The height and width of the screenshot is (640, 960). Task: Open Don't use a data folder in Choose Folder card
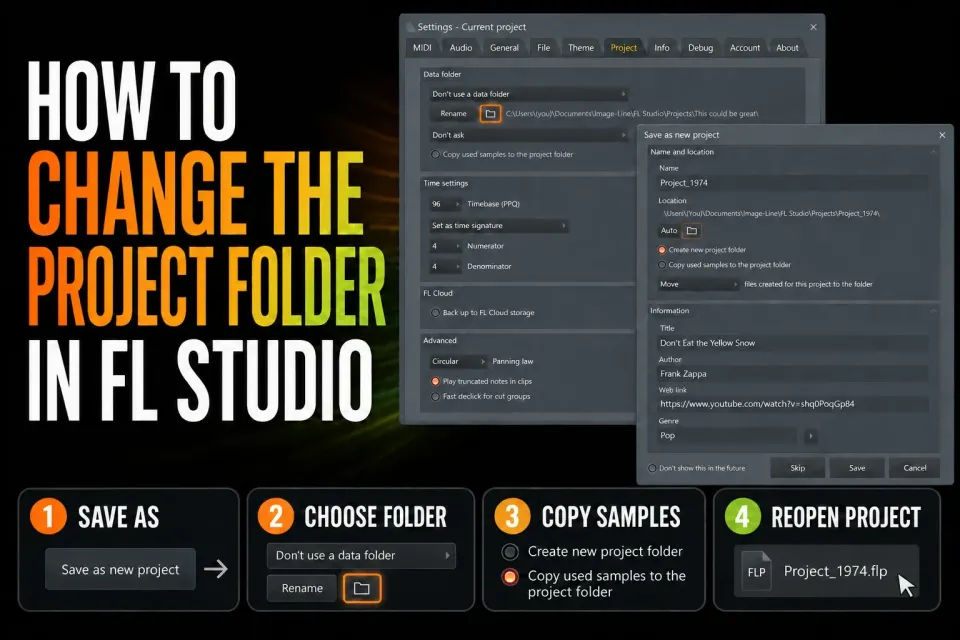tap(361, 556)
